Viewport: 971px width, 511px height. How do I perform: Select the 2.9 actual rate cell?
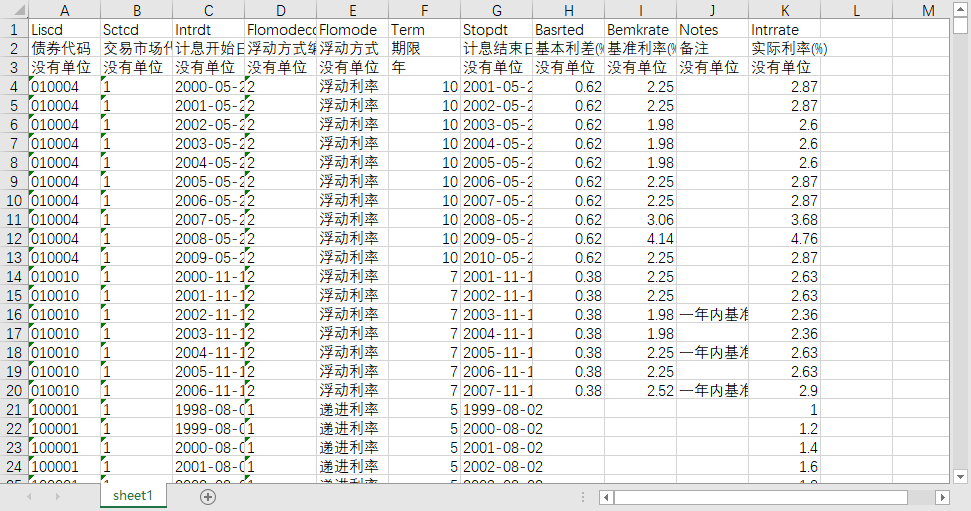click(785, 391)
